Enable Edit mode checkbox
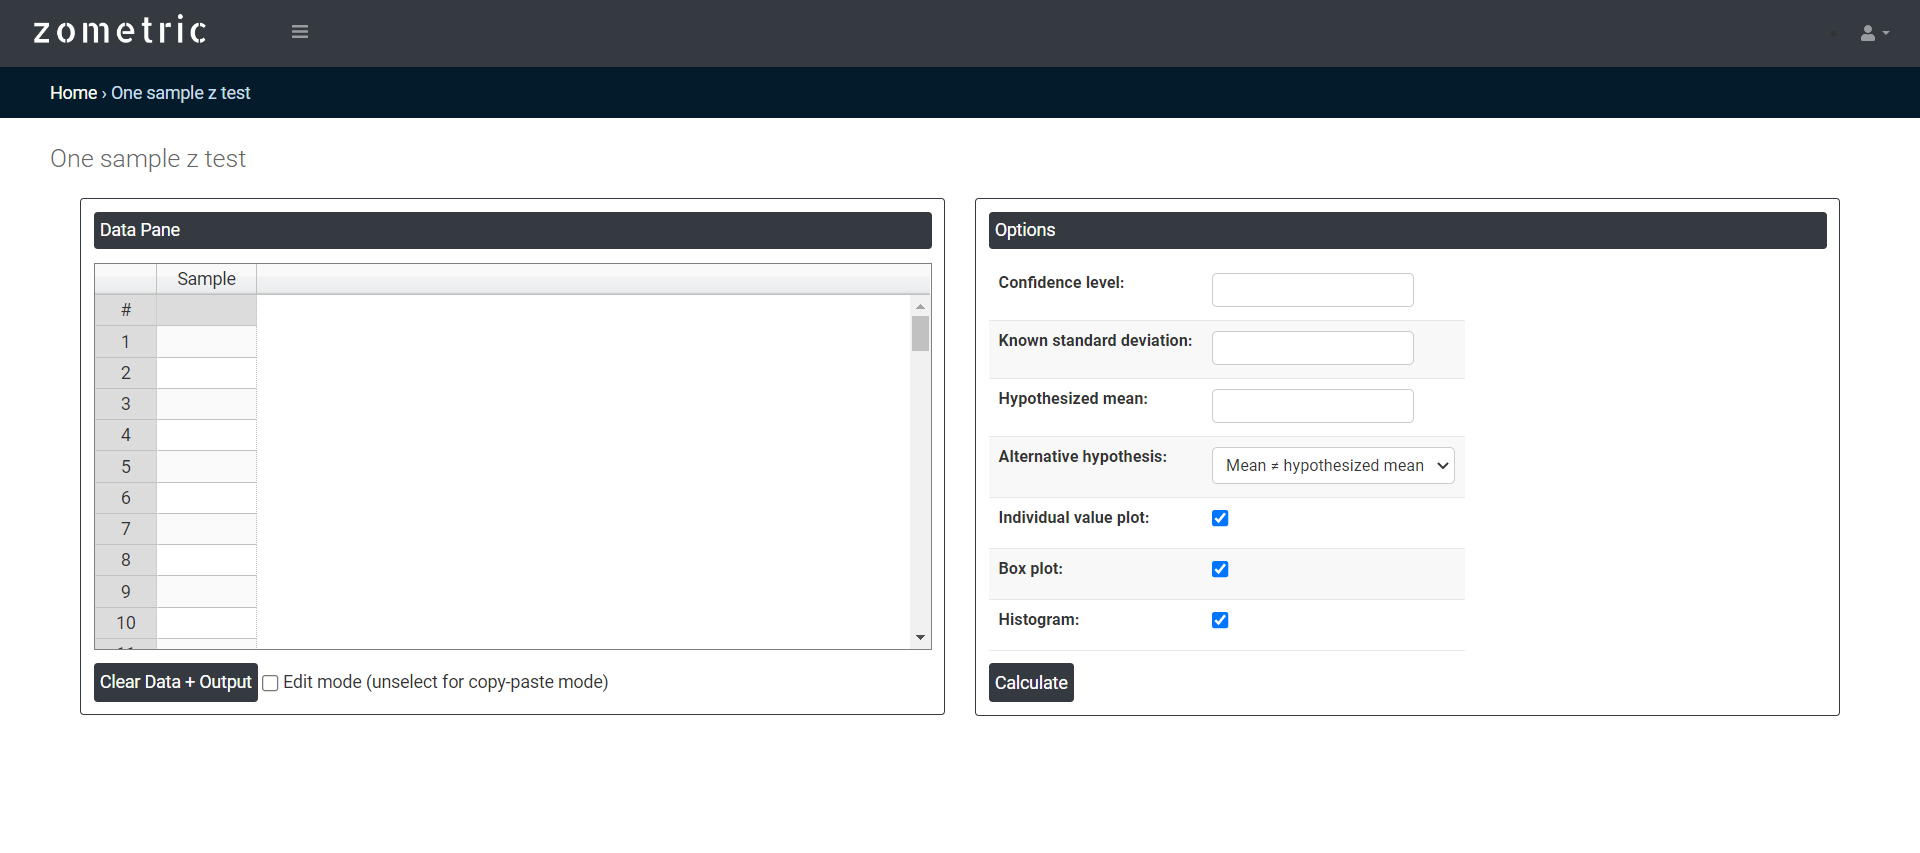Viewport: 1920px width, 853px height. 270,683
